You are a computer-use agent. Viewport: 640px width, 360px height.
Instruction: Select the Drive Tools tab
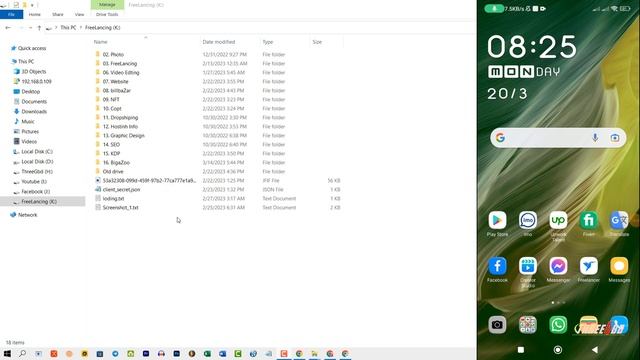pyautogui.click(x=107, y=14)
